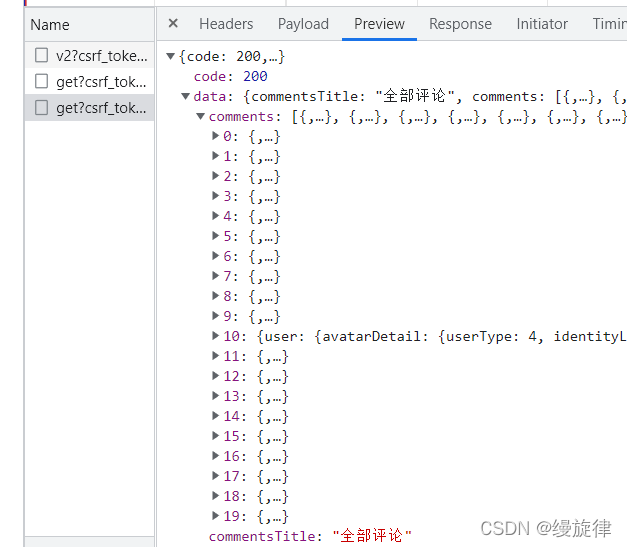Expand comment item 0
The height and width of the screenshot is (547, 627).
(x=216, y=136)
